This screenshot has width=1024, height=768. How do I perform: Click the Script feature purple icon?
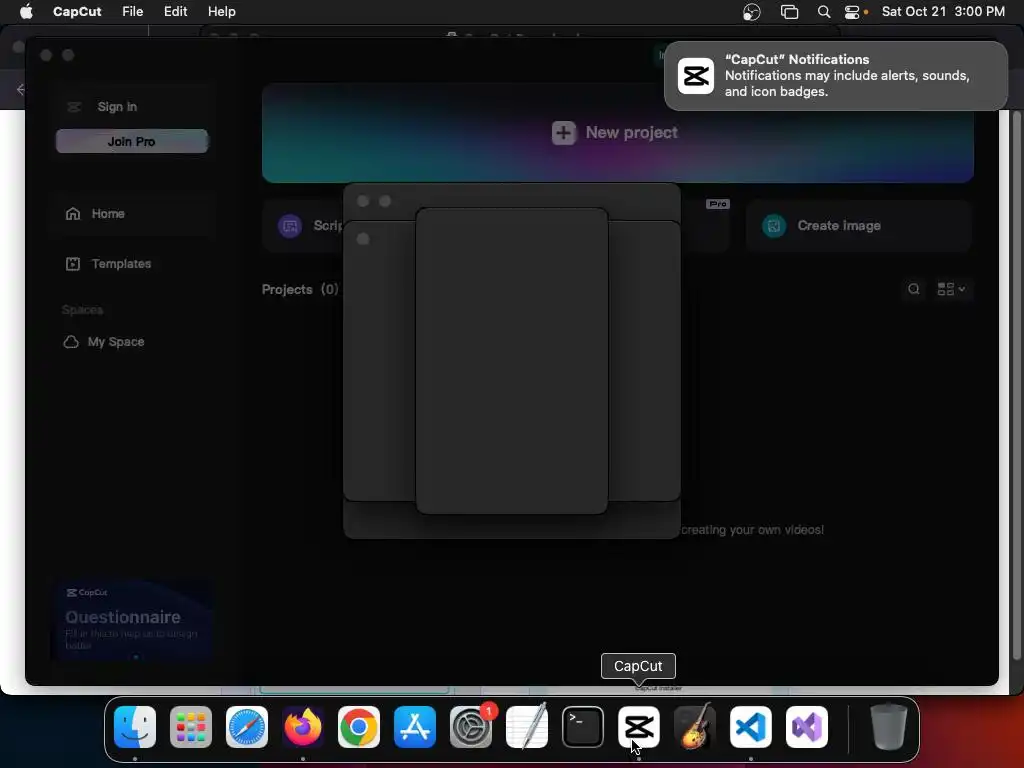tap(290, 226)
